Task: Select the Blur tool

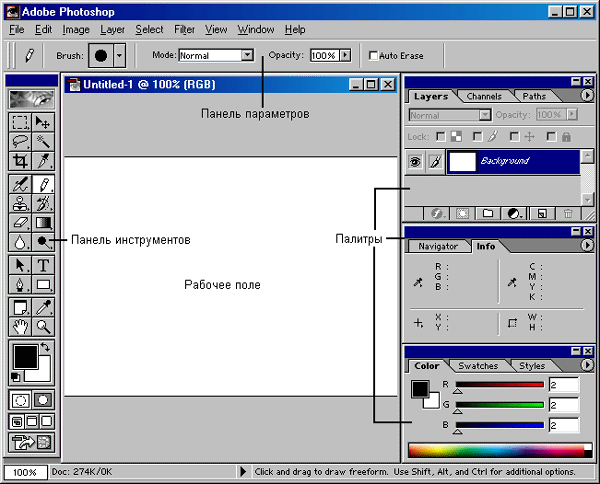Action: pyautogui.click(x=20, y=242)
